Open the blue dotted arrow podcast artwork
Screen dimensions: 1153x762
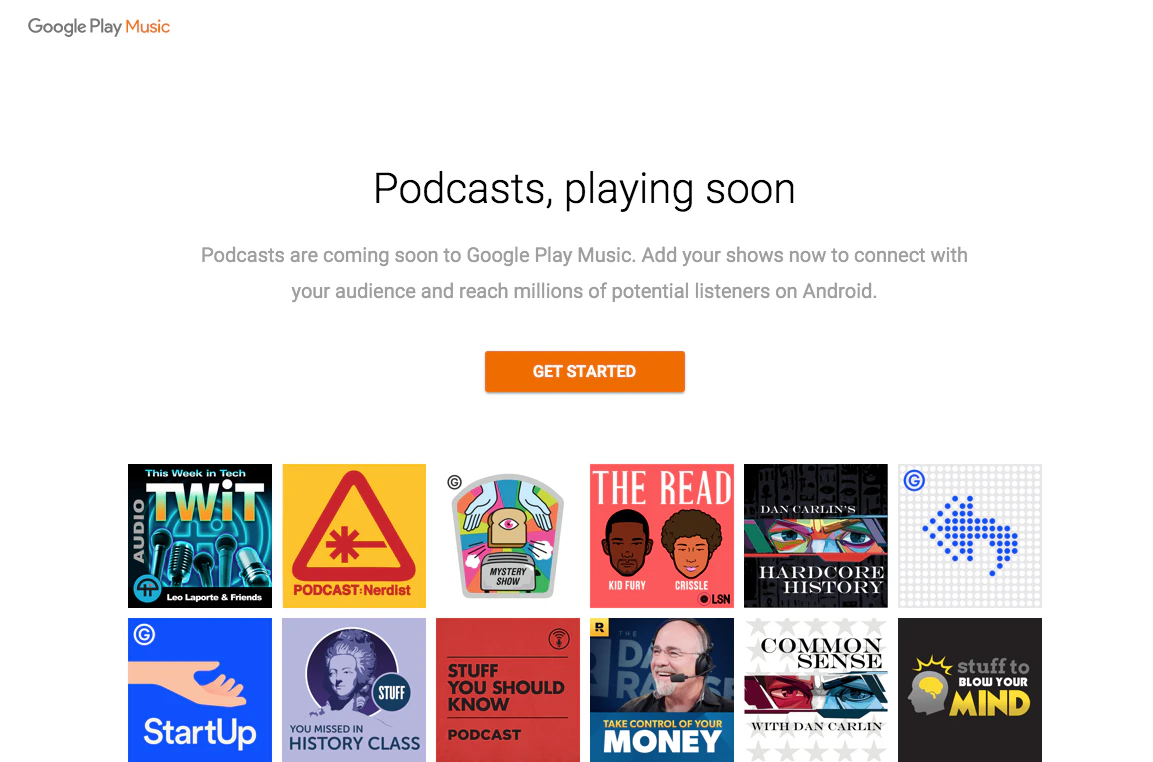click(970, 535)
